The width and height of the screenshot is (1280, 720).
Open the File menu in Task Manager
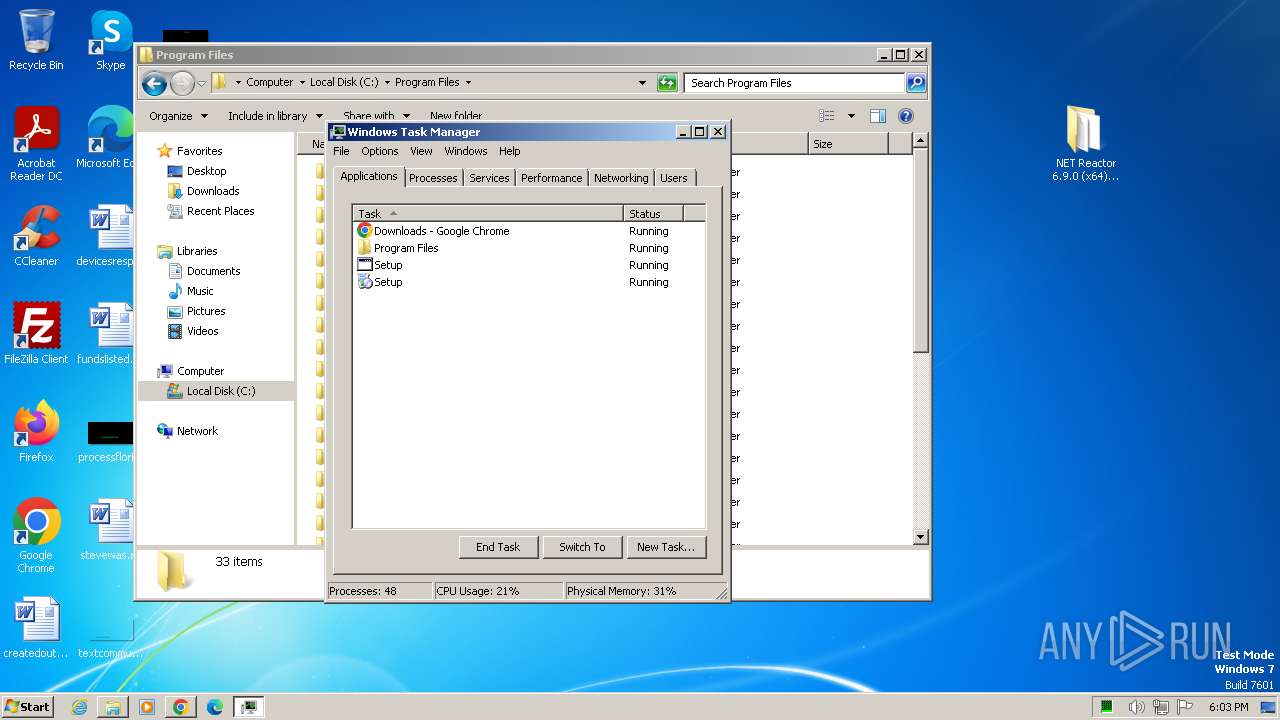pos(341,151)
